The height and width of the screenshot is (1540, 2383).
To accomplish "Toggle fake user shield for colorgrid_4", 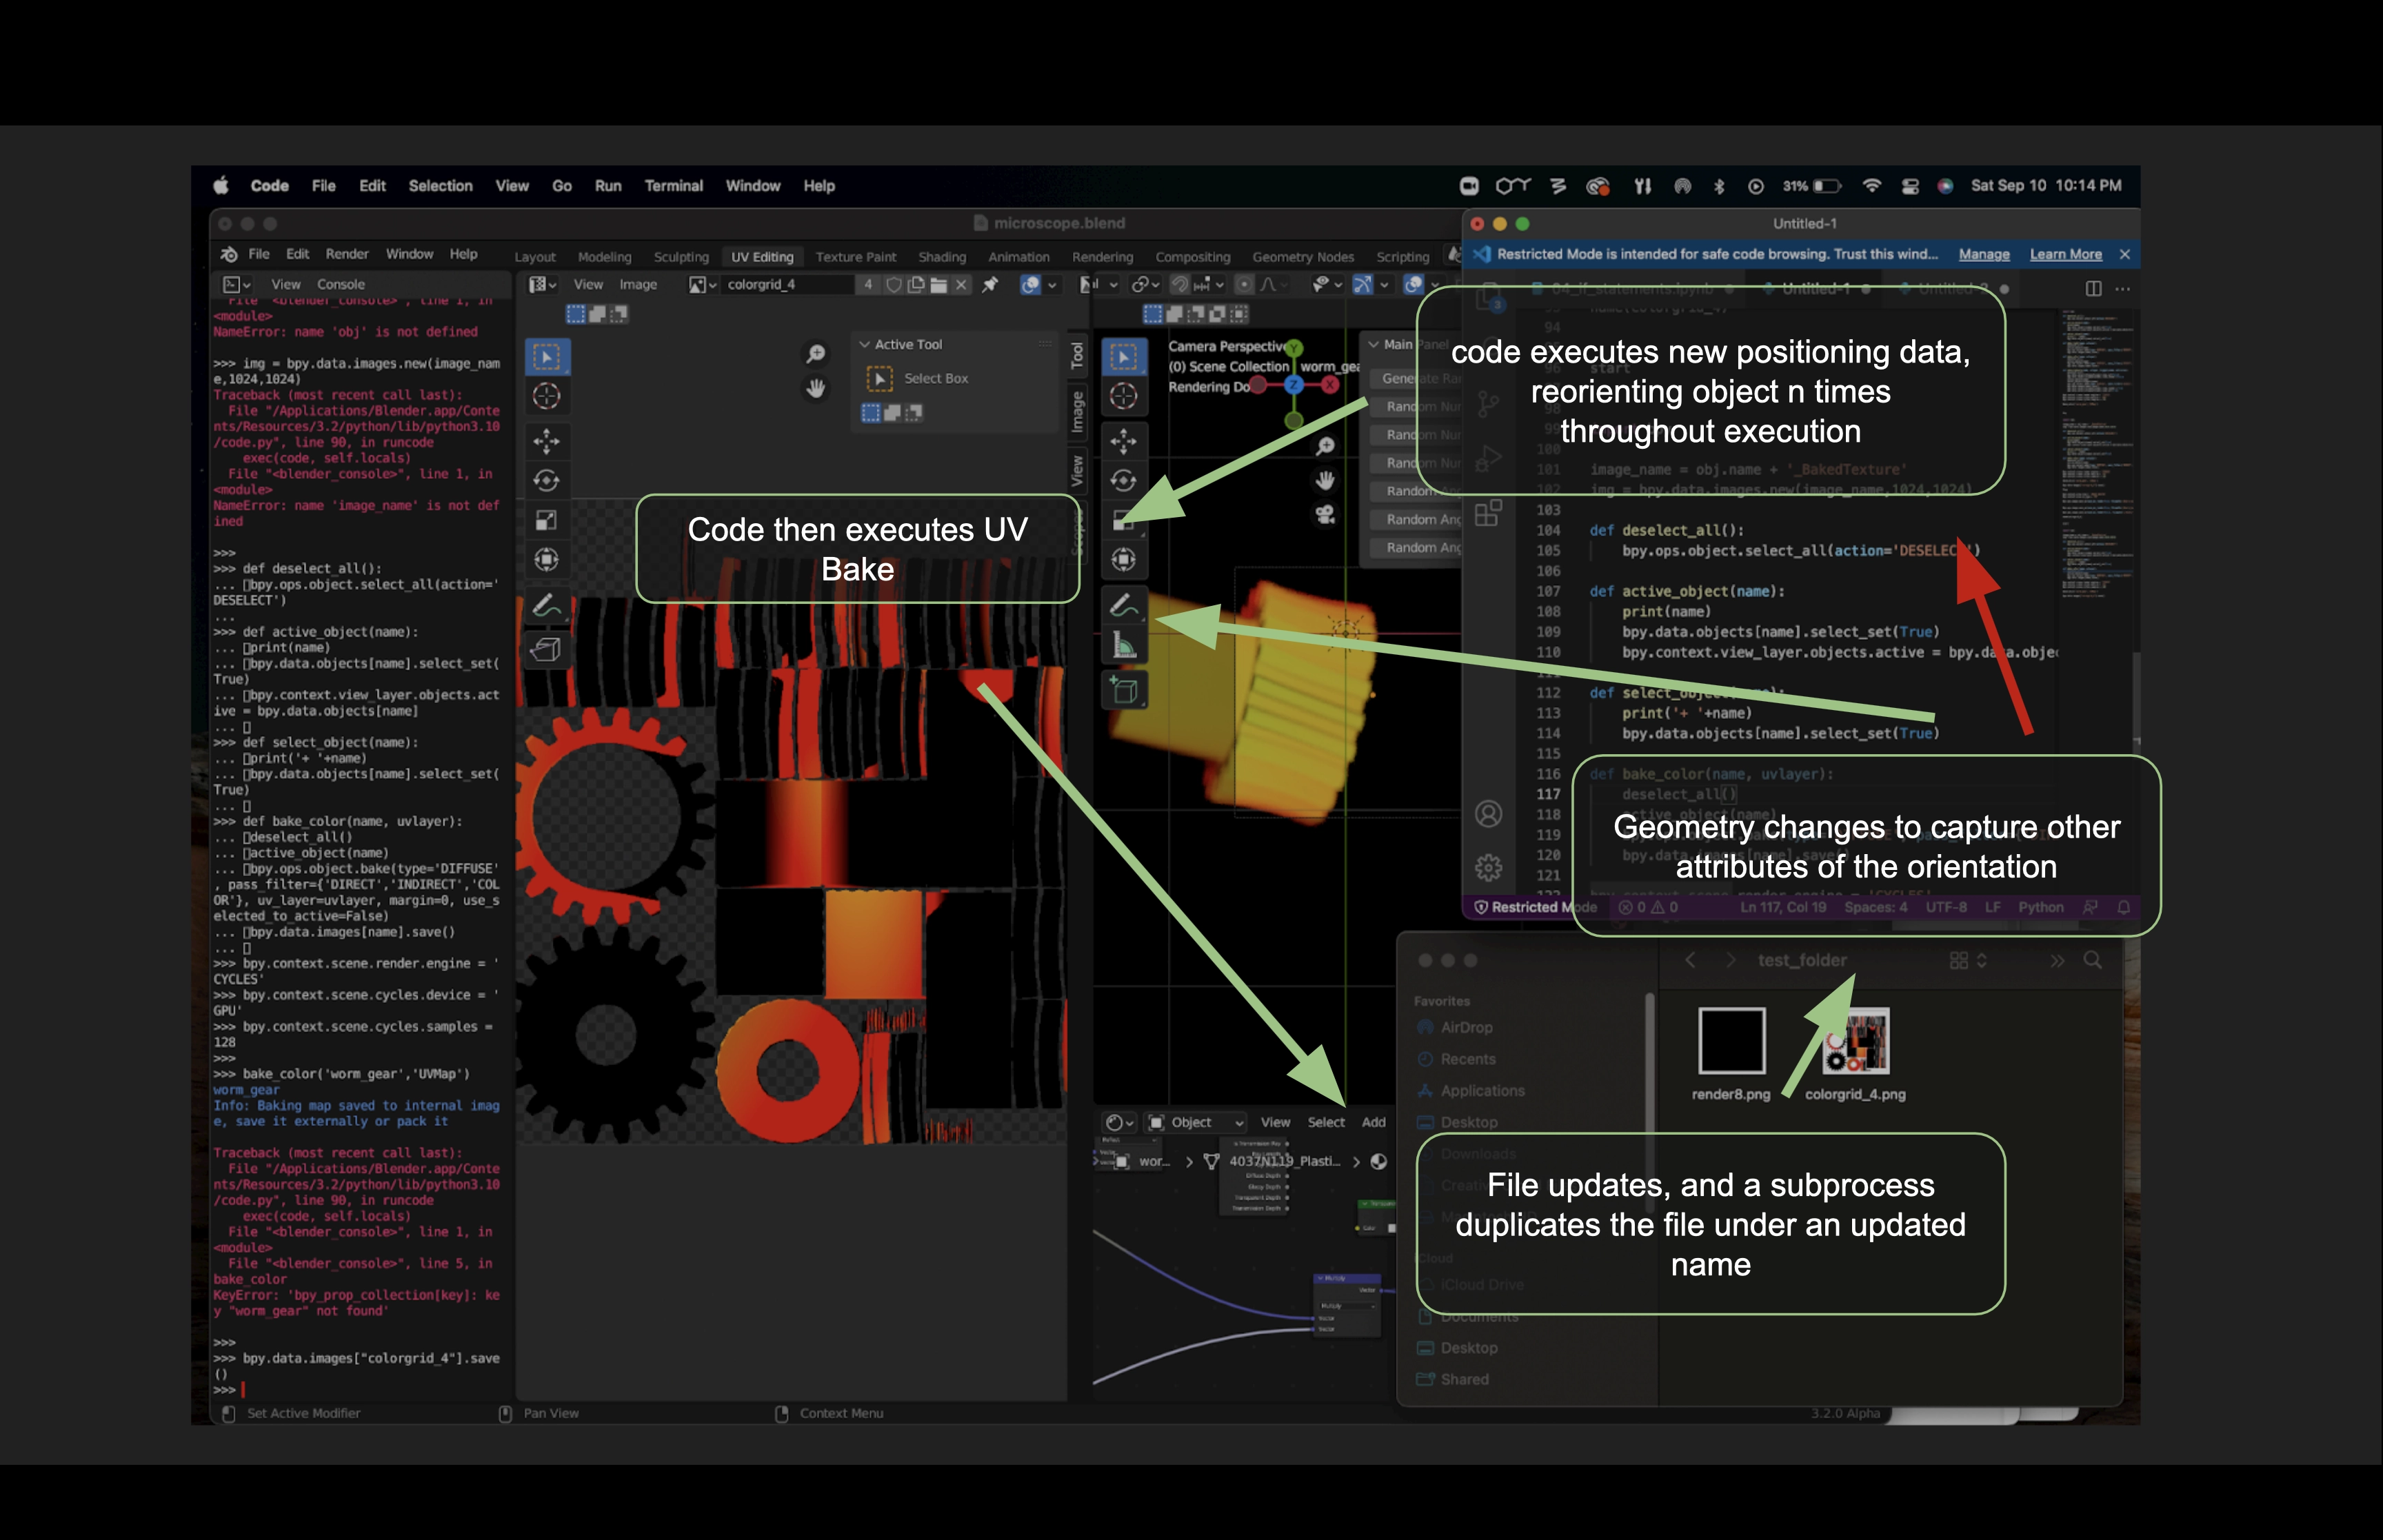I will [x=893, y=285].
